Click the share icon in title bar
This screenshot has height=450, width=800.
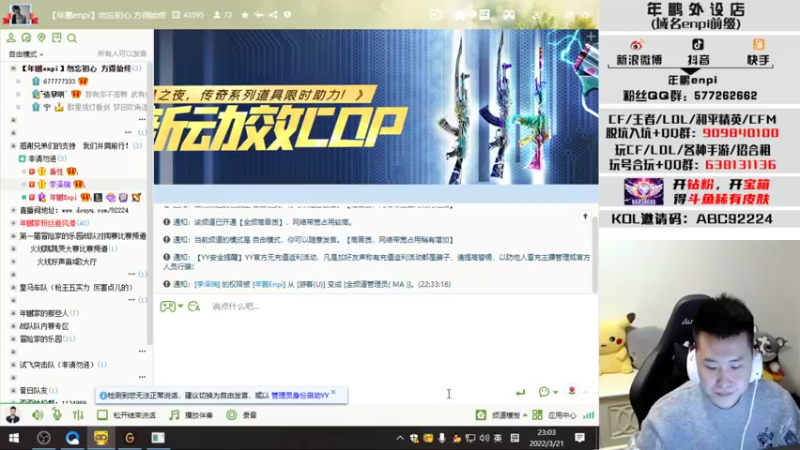coord(273,15)
